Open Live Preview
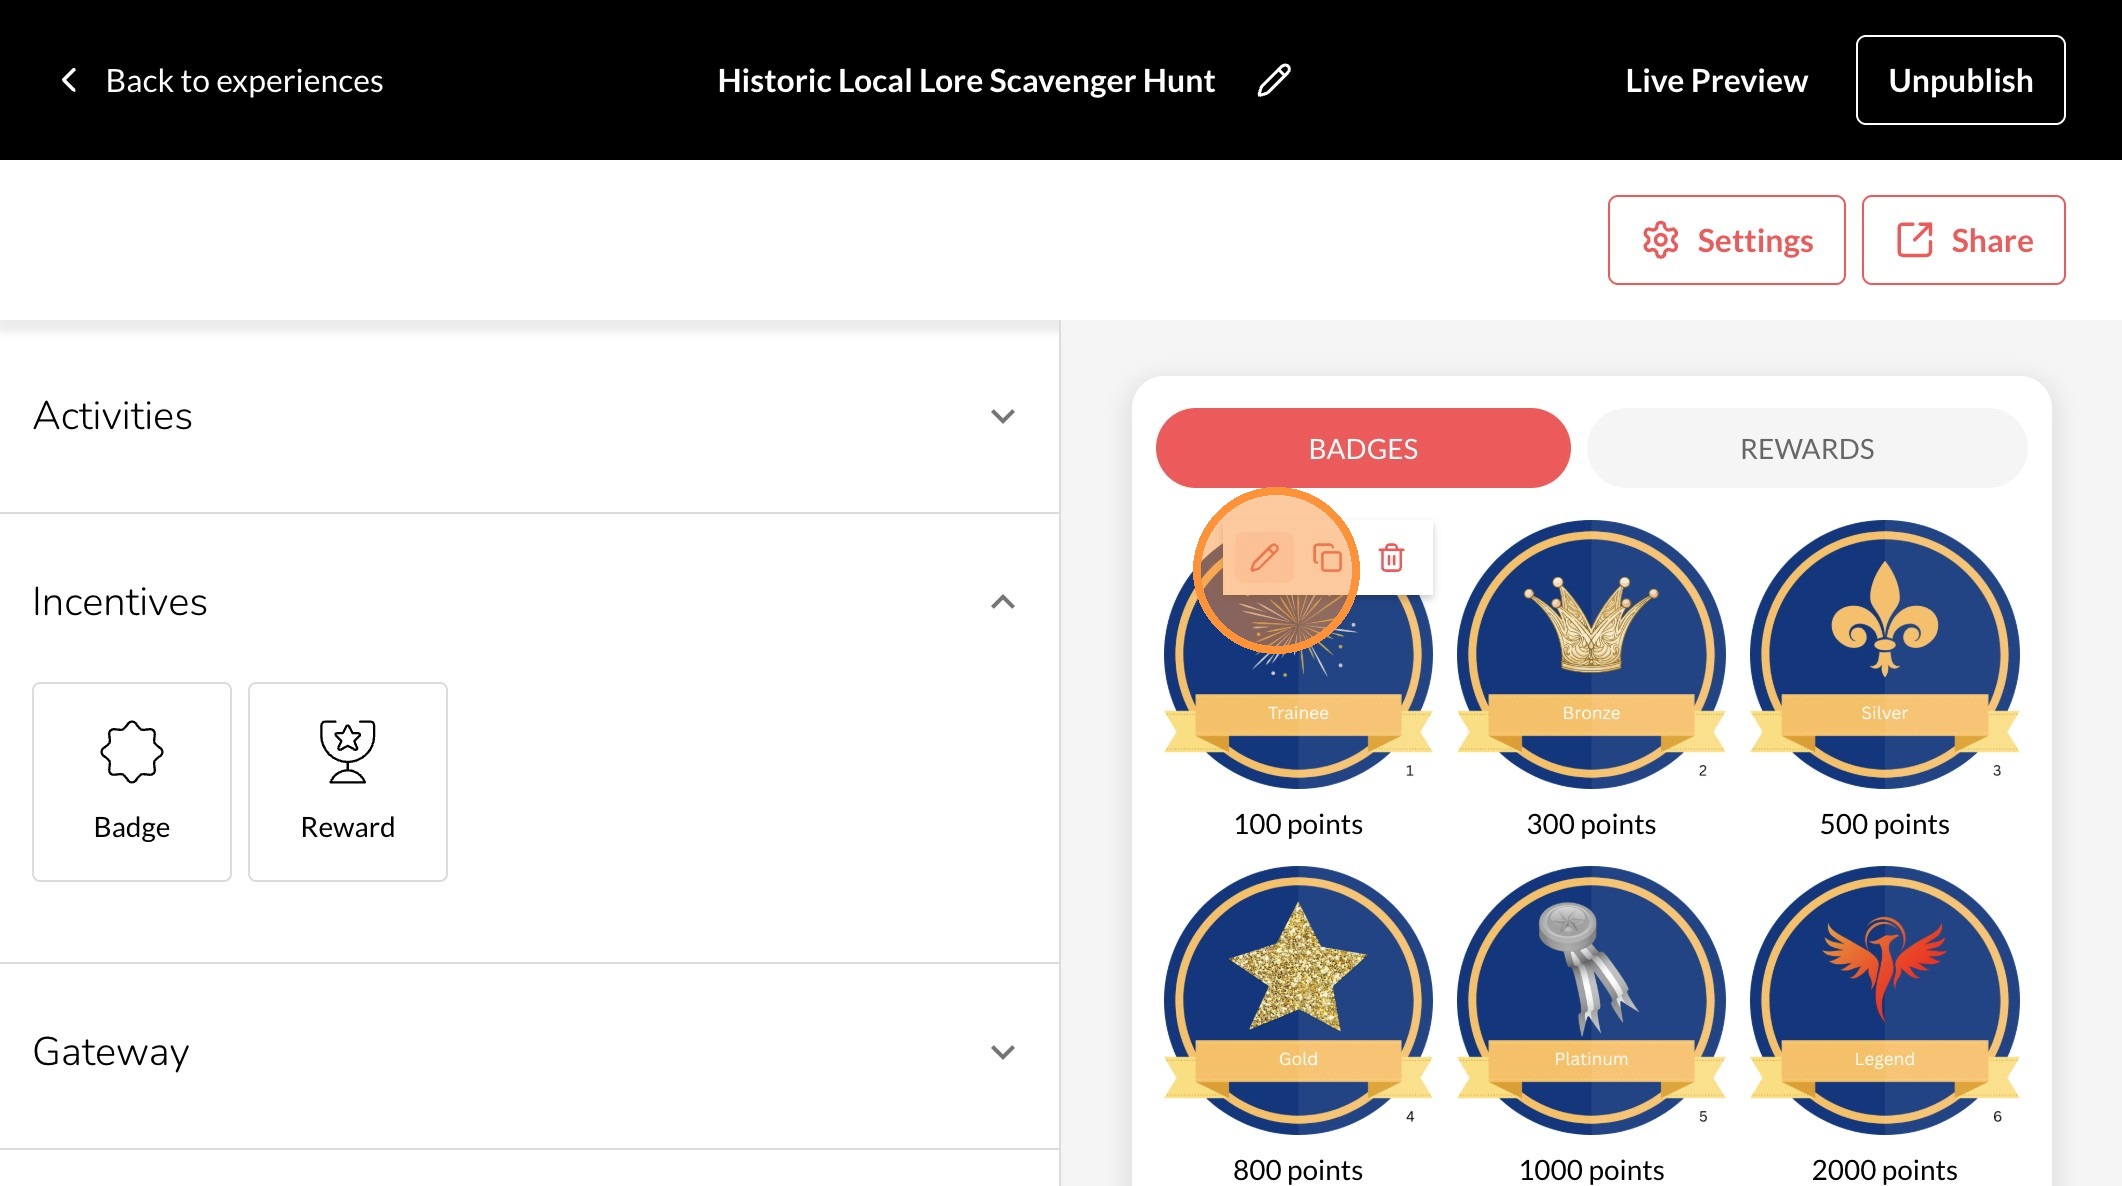This screenshot has height=1186, width=2122. click(1716, 80)
